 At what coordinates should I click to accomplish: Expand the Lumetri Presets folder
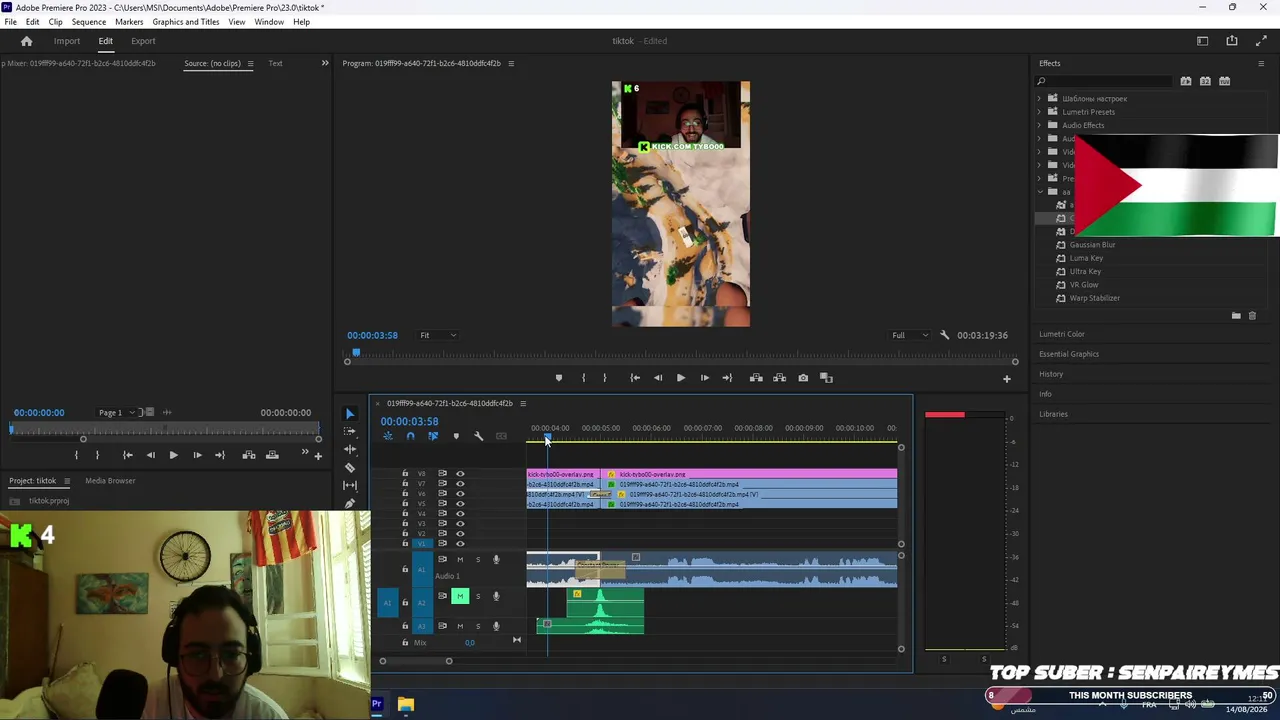click(1039, 112)
